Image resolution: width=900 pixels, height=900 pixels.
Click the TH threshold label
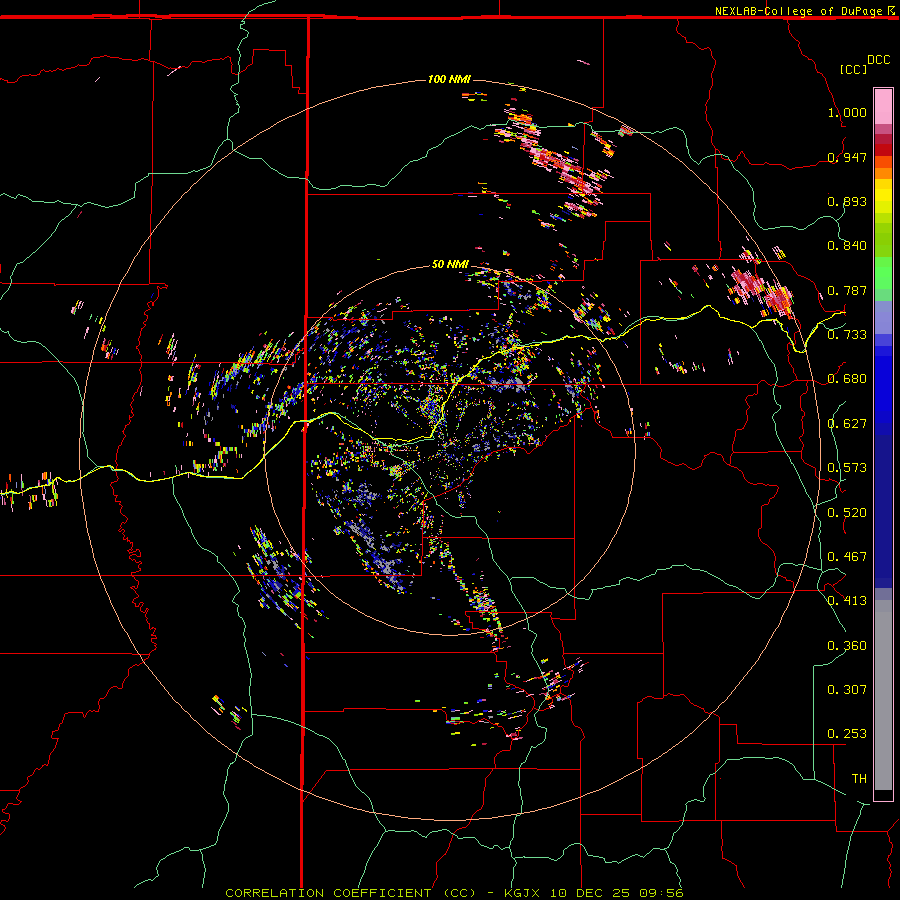tap(859, 779)
